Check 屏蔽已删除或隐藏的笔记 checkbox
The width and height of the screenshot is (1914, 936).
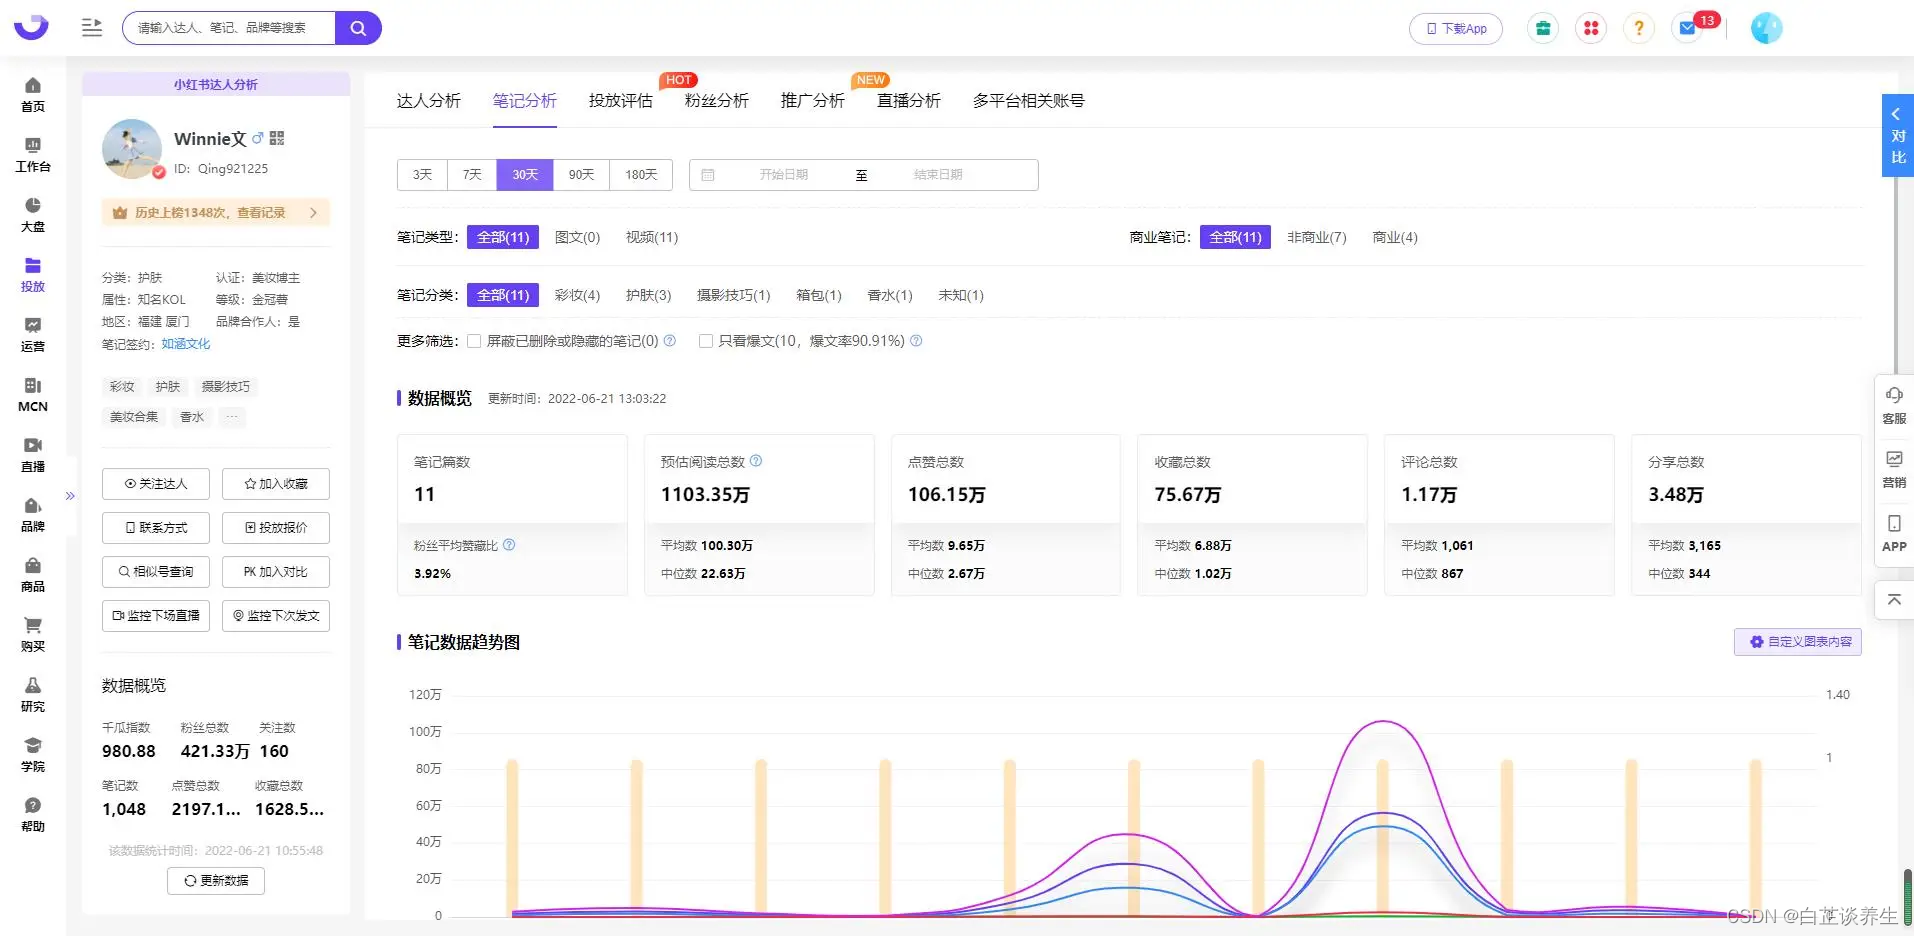[474, 341]
